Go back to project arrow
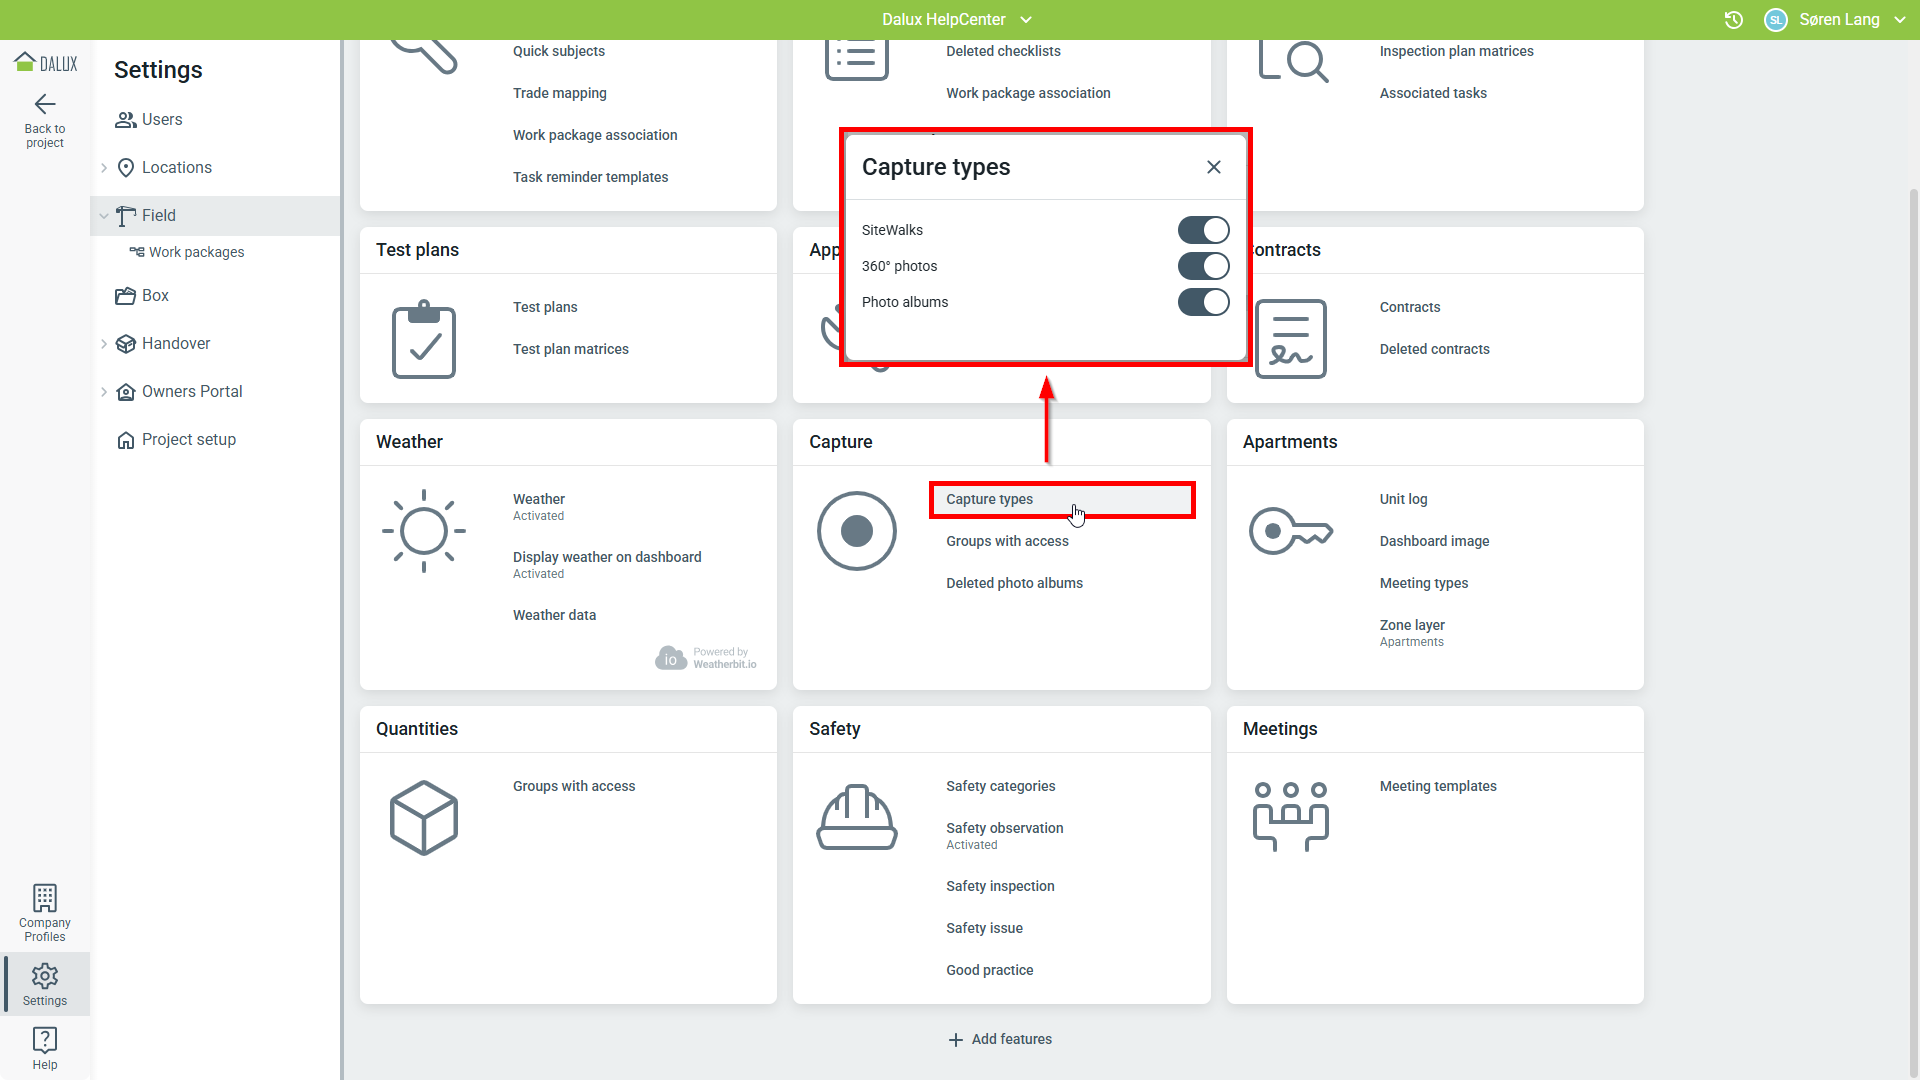The height and width of the screenshot is (1080, 1920). 45,104
